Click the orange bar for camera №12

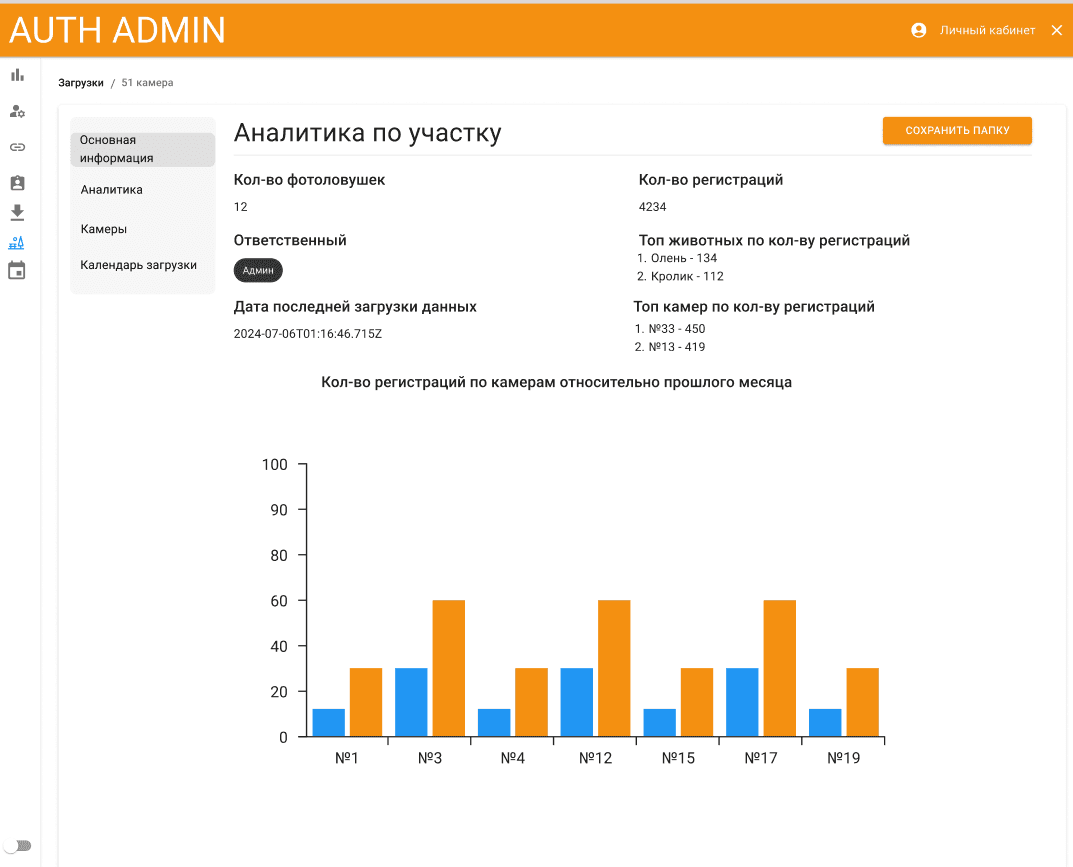pyautogui.click(x=614, y=669)
